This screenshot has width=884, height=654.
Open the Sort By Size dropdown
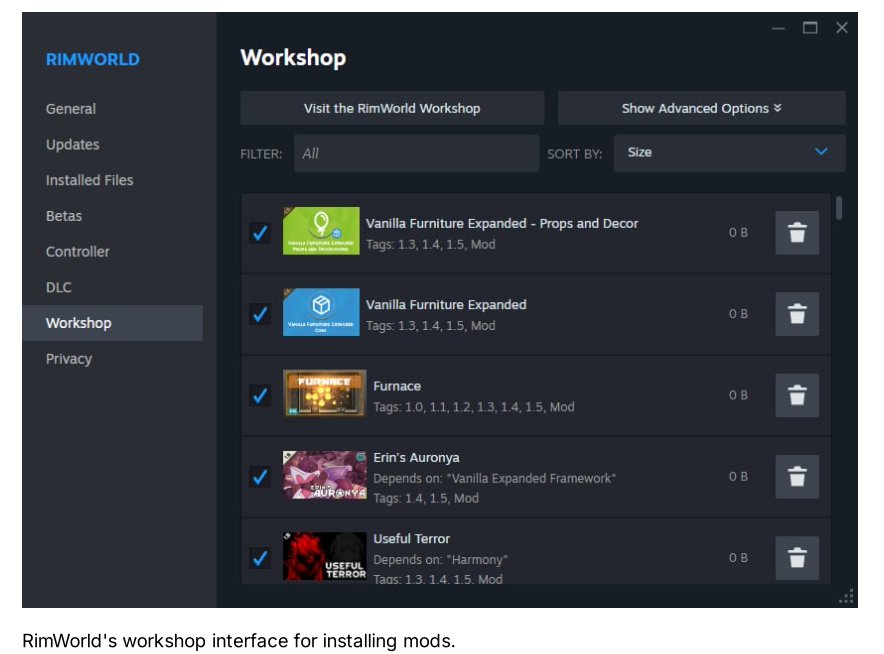coord(729,152)
